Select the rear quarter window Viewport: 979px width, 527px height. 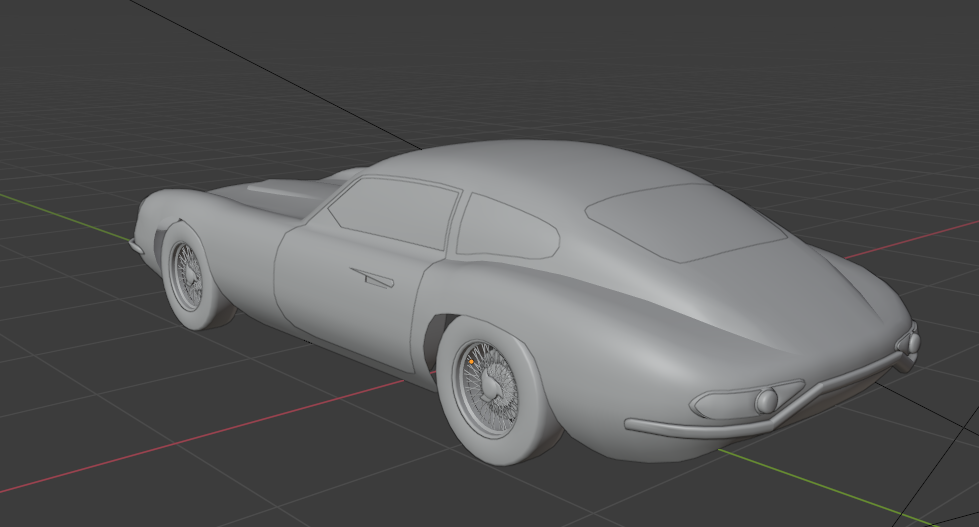pos(507,227)
